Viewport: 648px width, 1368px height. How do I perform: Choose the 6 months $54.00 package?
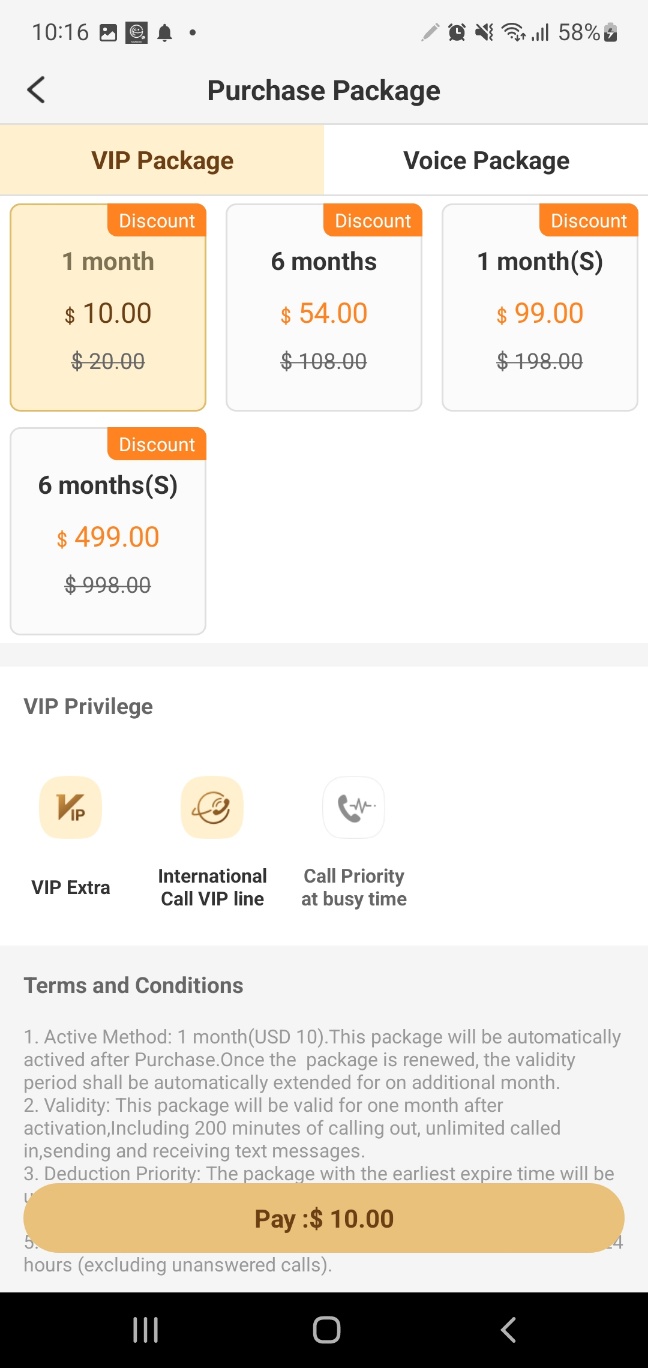(324, 308)
